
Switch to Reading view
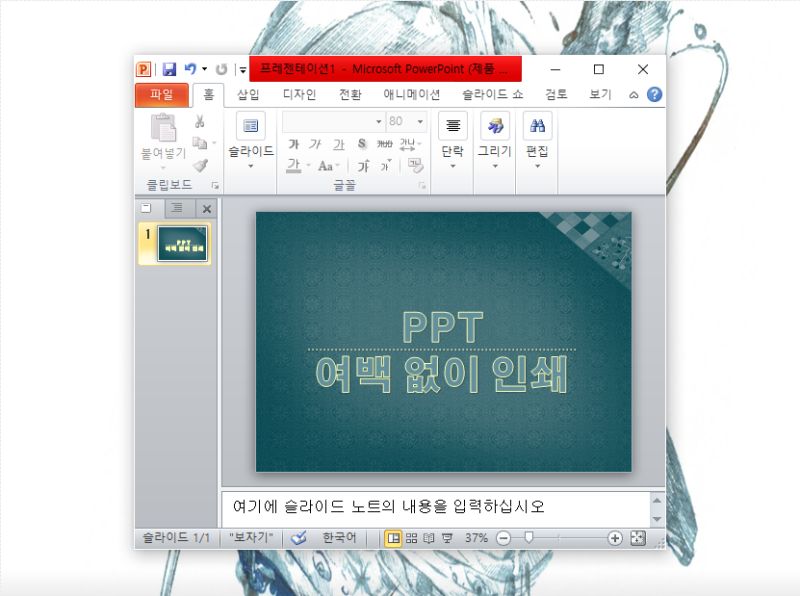(x=429, y=538)
